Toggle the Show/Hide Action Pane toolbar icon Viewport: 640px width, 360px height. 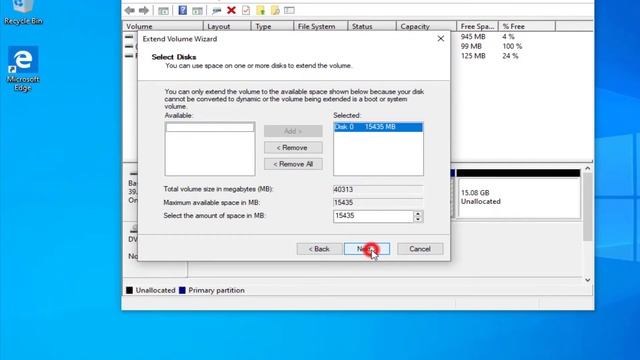click(197, 11)
